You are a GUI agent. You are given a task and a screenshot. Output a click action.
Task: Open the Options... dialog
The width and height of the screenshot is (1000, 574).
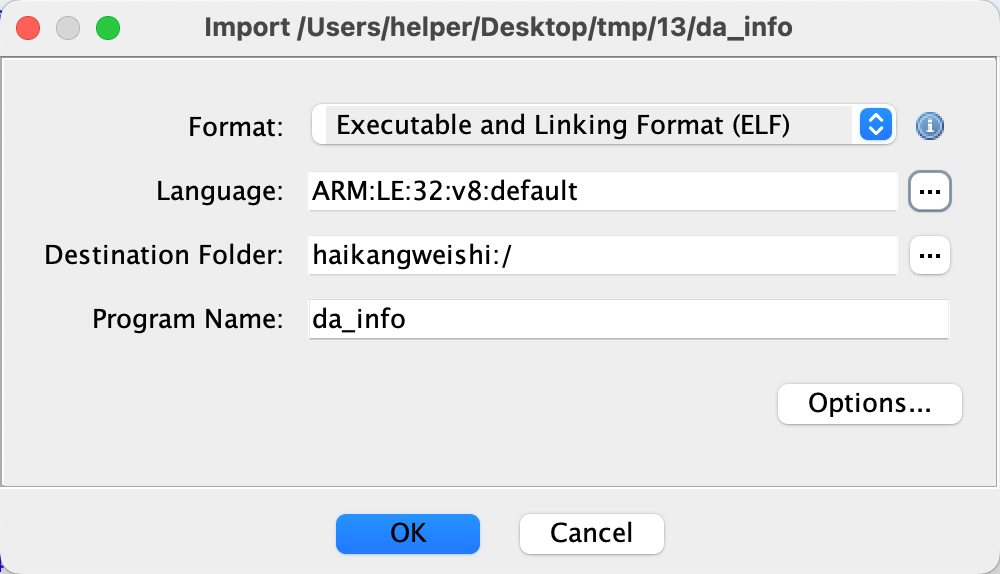(x=869, y=404)
